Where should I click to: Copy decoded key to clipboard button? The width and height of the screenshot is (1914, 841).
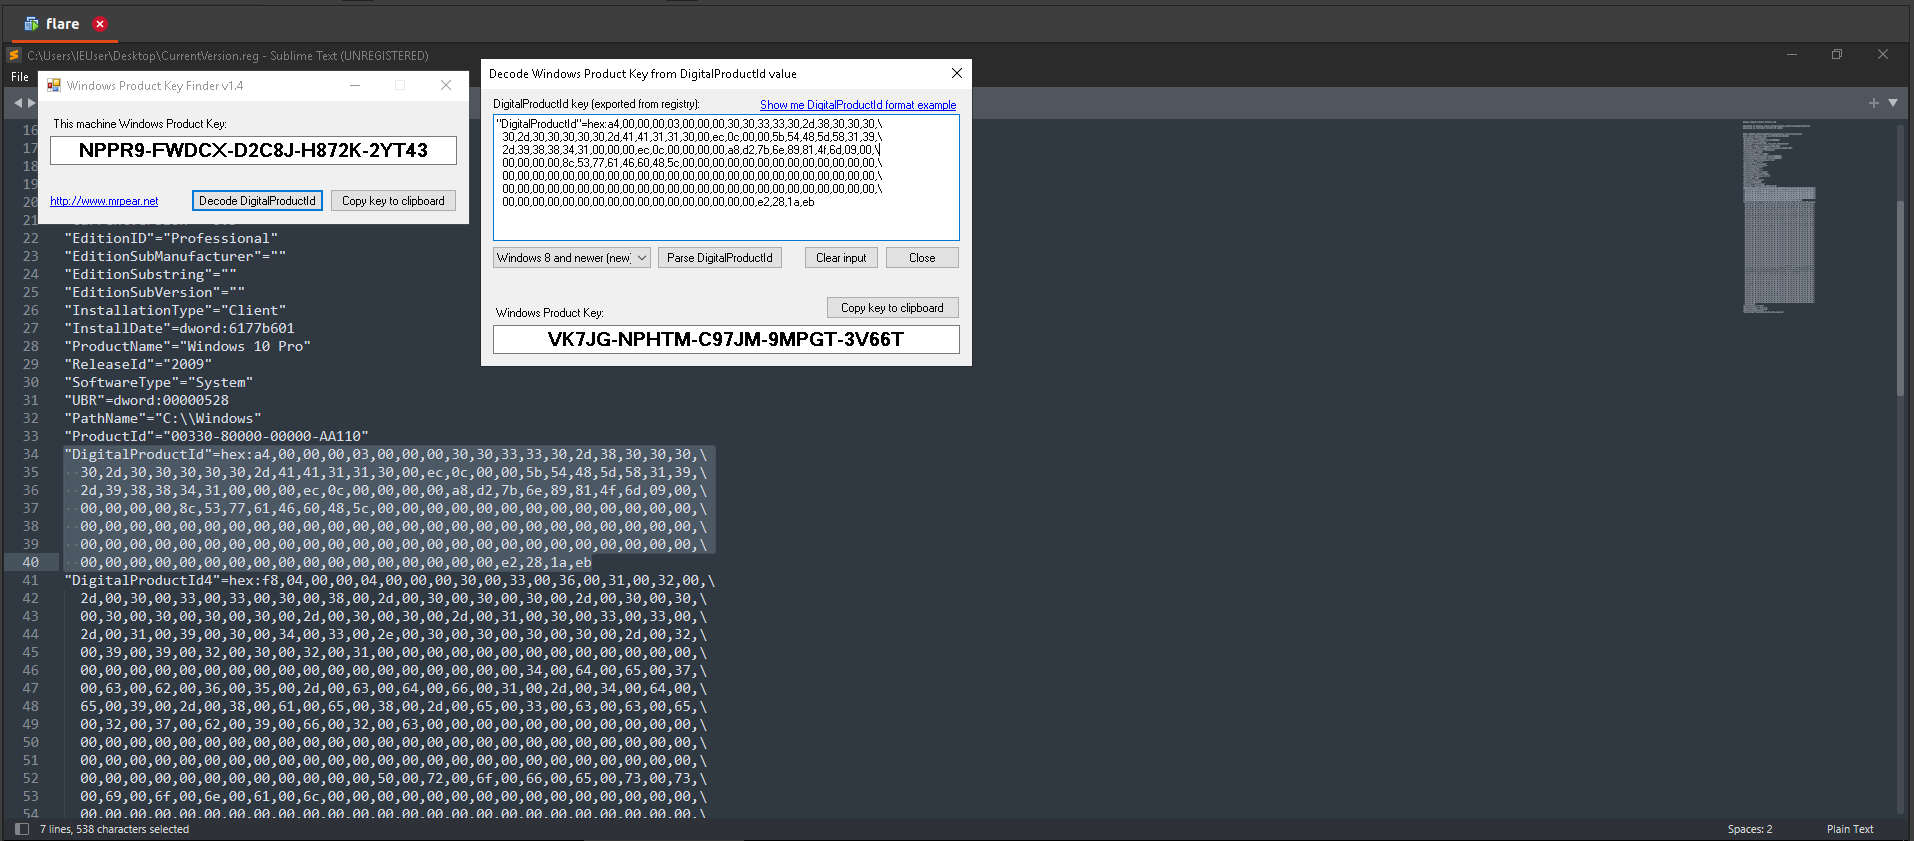892,308
